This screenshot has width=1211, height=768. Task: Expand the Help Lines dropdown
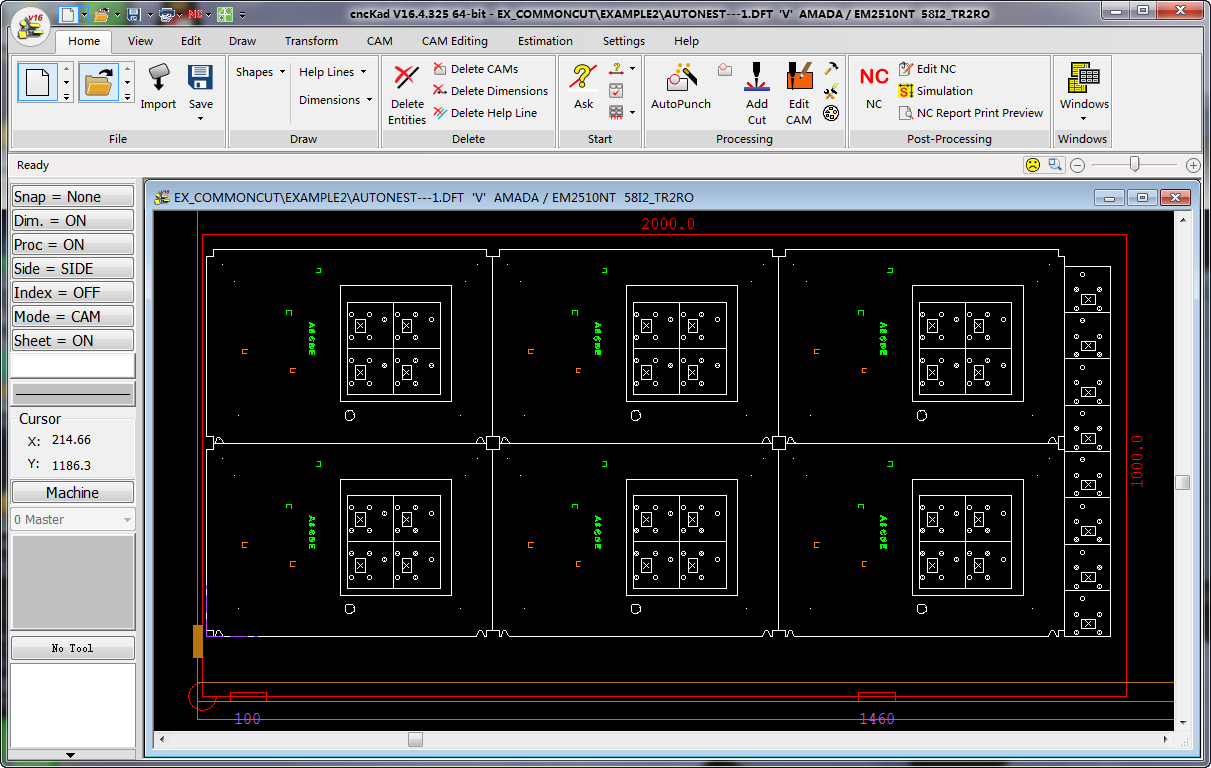click(332, 72)
